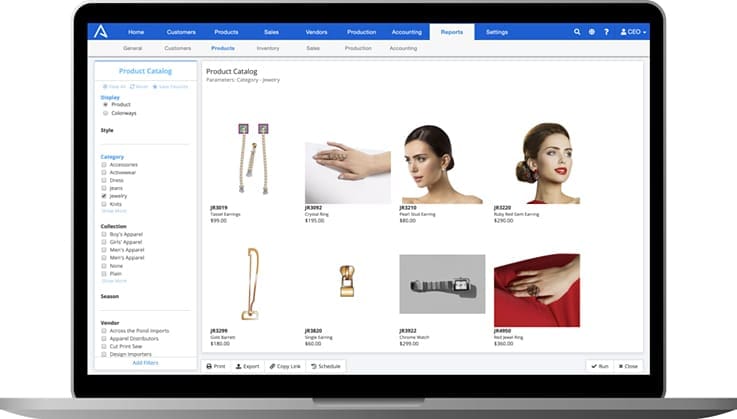This screenshot has width=737, height=419.
Task: Open the globe icon in the header
Action: pyautogui.click(x=591, y=32)
